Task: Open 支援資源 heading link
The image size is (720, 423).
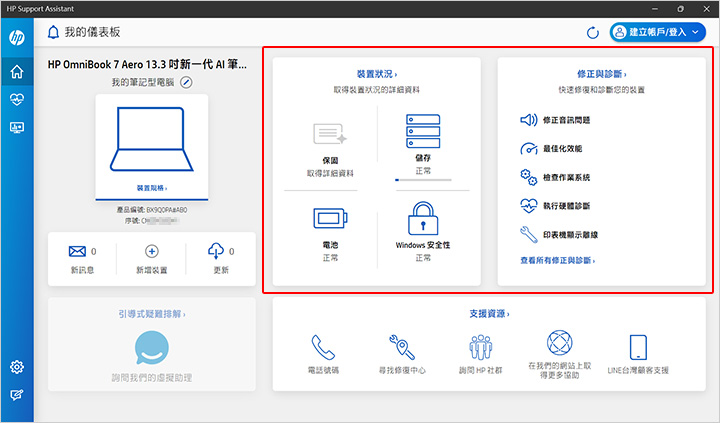Action: (489, 314)
